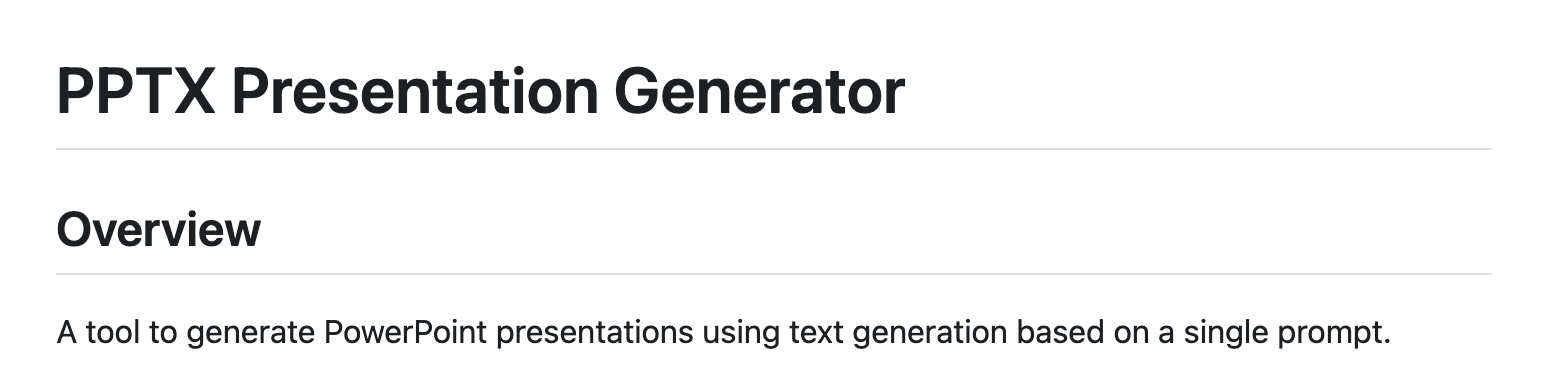Click the word generation in the description
This screenshot has height=378, width=1552.
(x=926, y=333)
